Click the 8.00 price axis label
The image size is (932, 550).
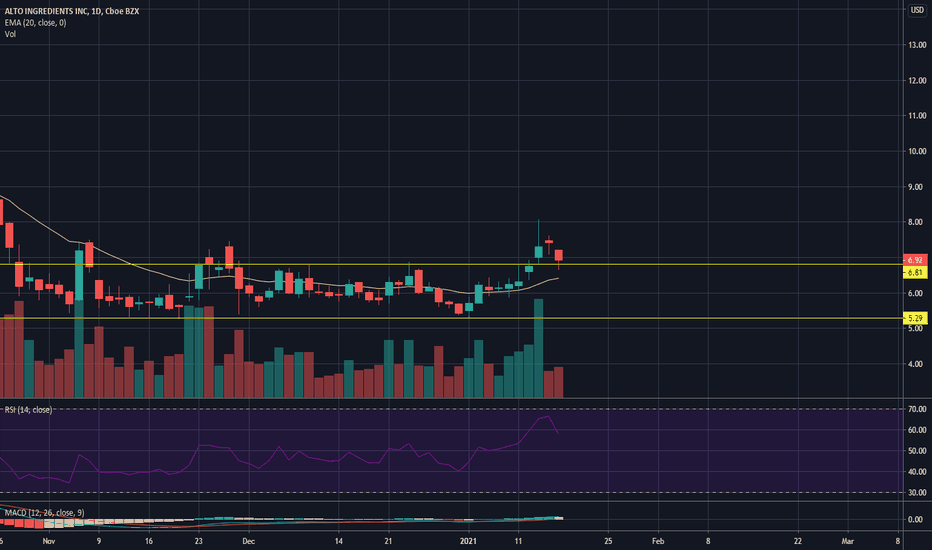pyautogui.click(x=915, y=222)
